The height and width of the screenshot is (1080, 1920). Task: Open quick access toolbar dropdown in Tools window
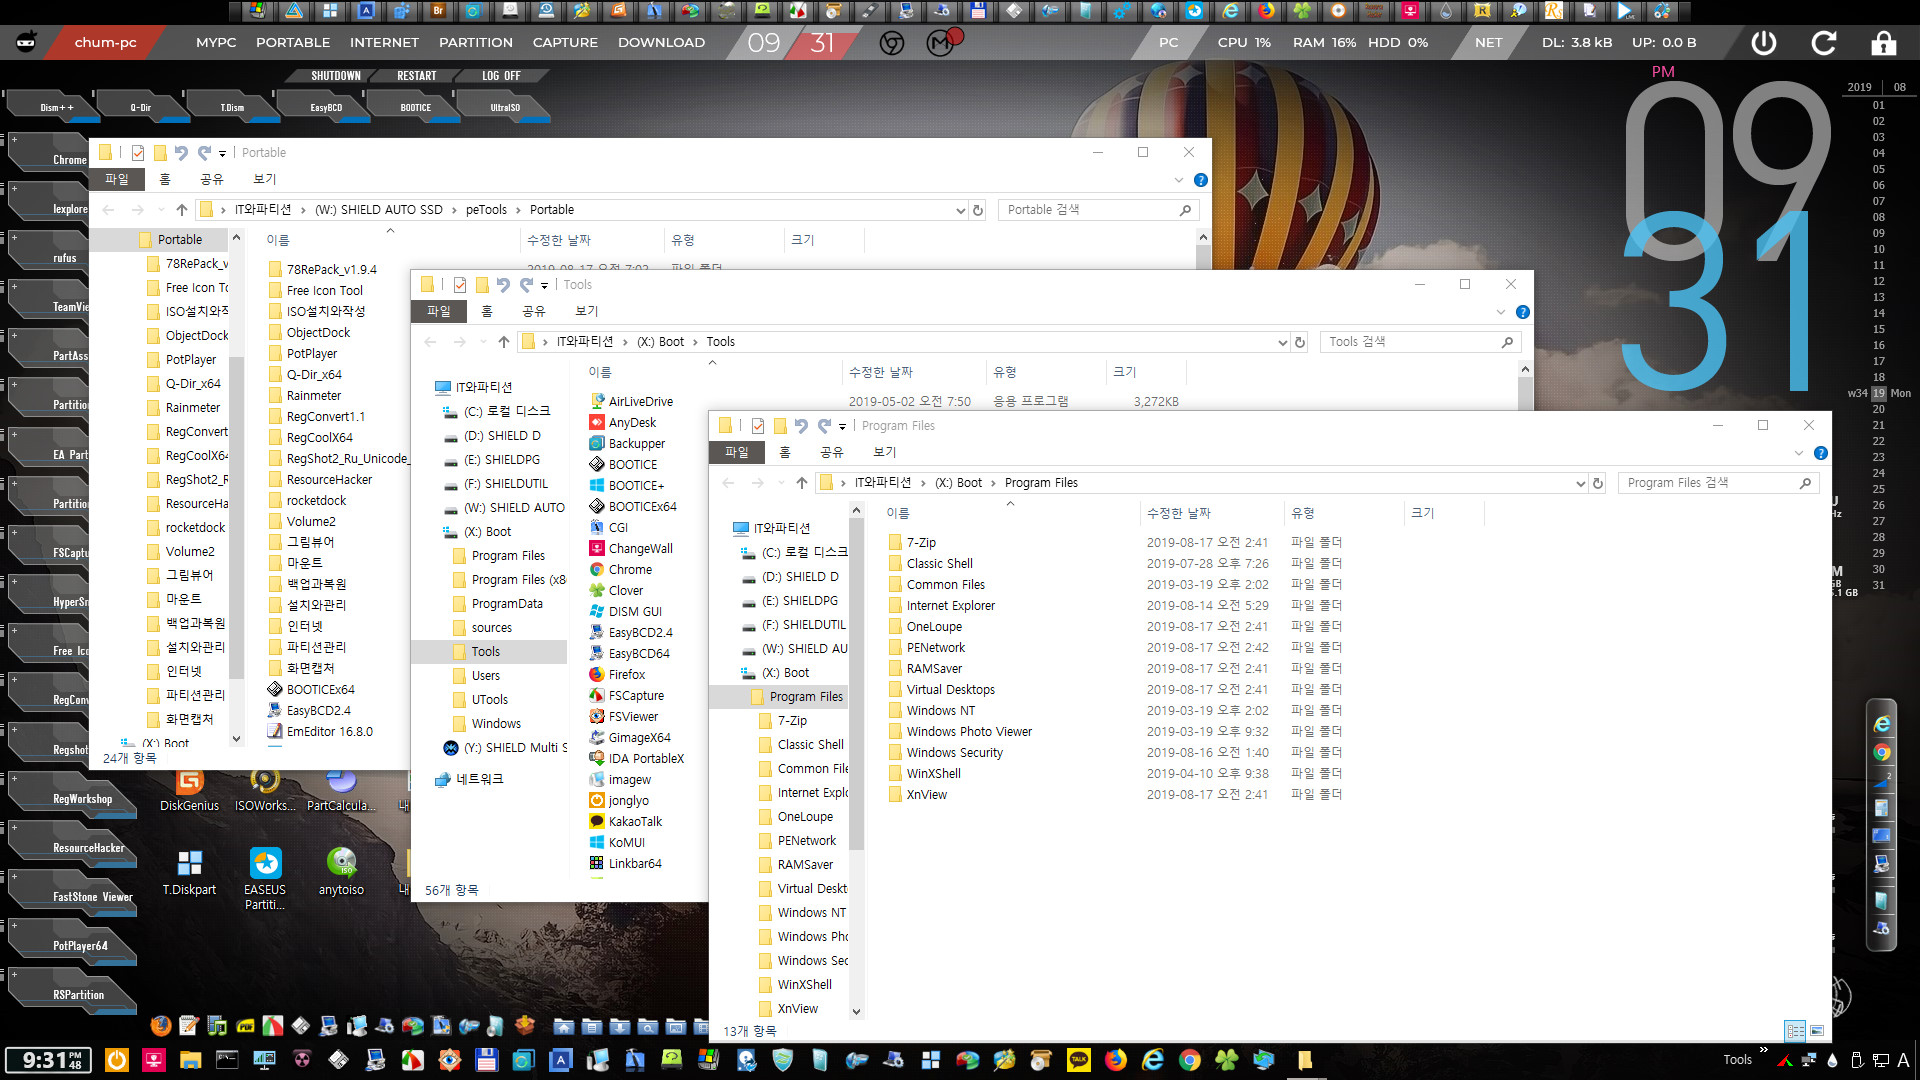[544, 286]
